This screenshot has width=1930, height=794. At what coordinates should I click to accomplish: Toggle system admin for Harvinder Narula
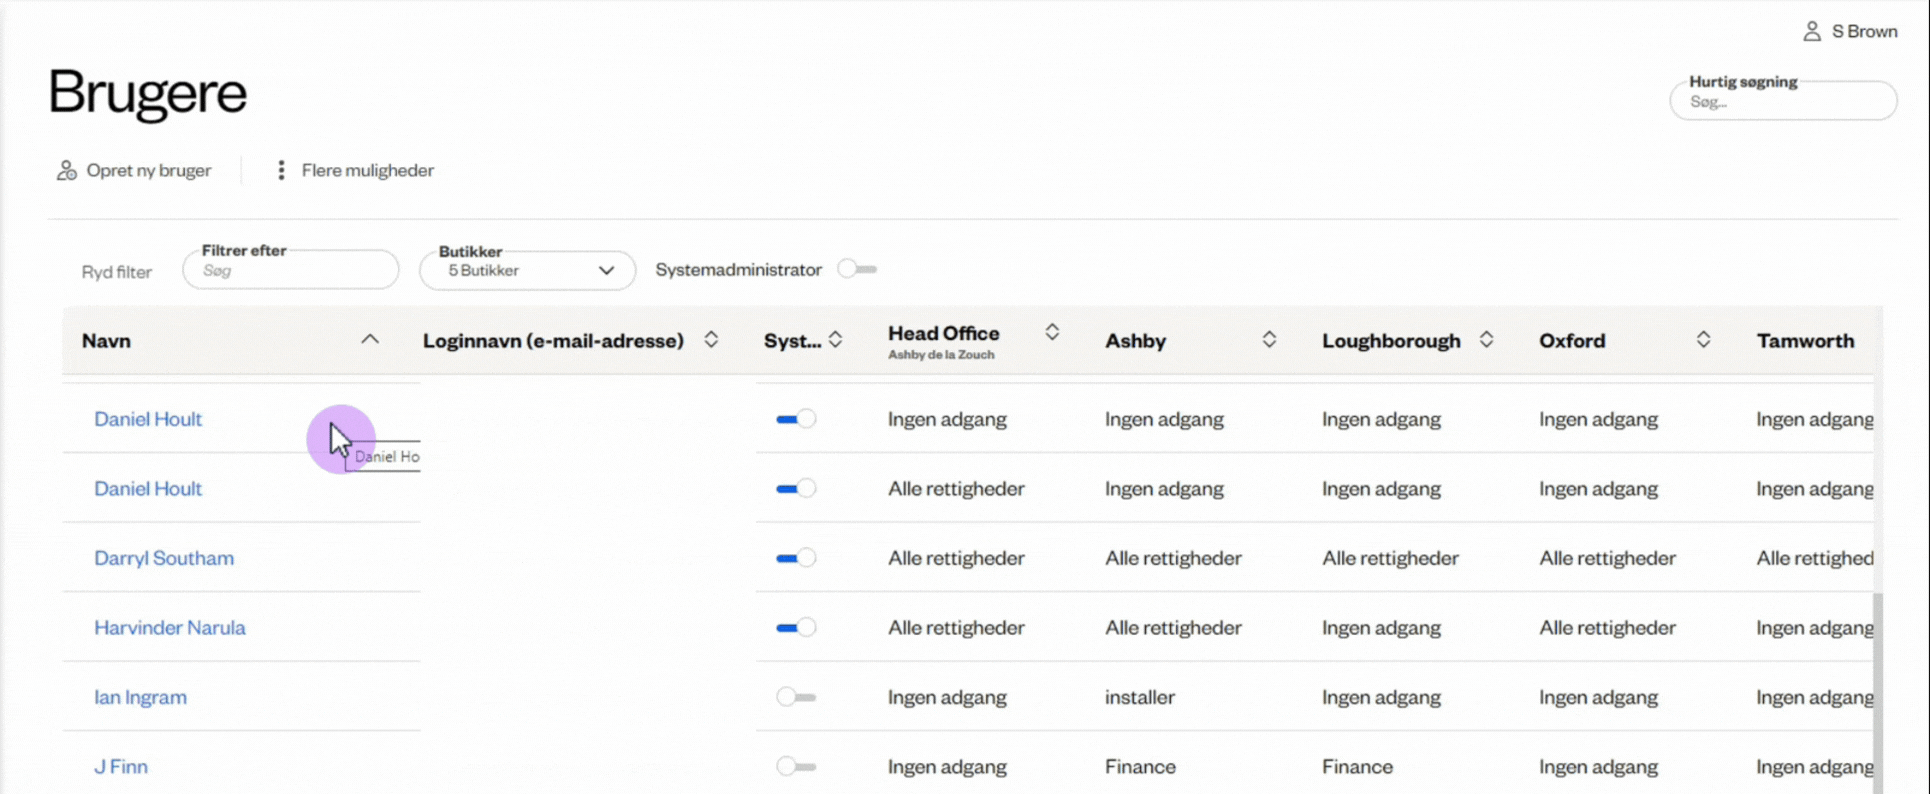coord(796,627)
